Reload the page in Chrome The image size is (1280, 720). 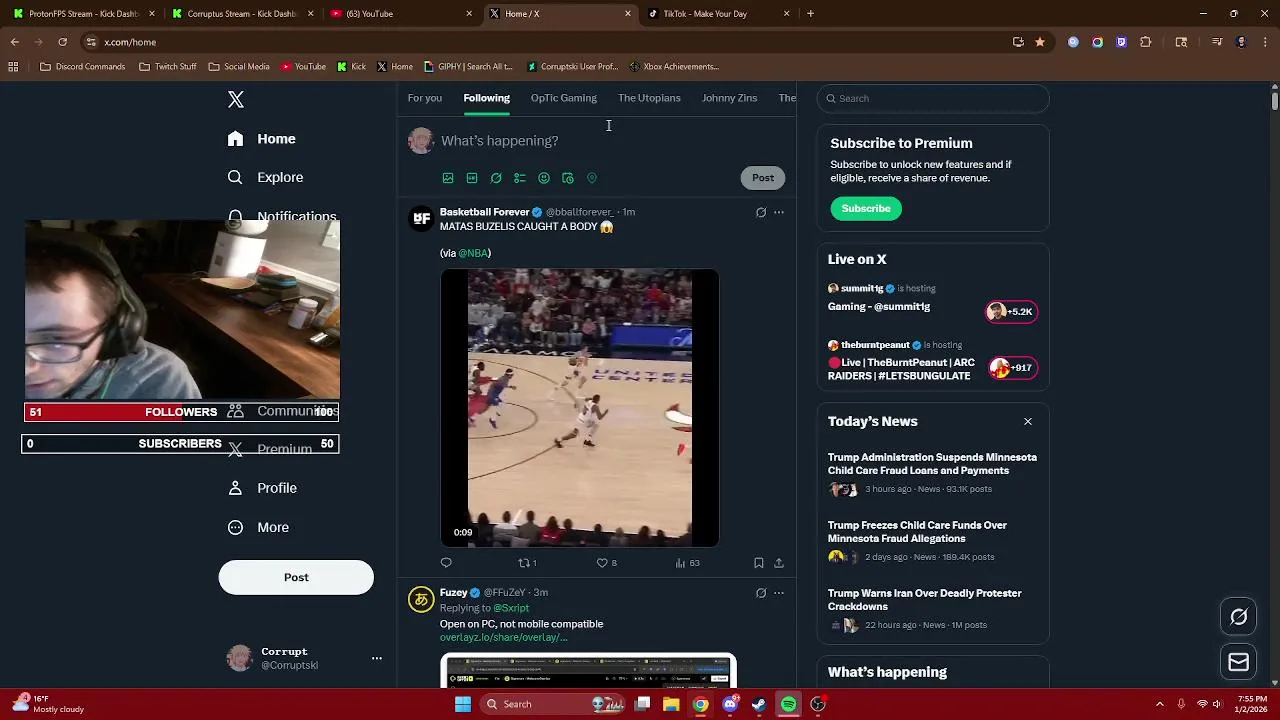click(x=62, y=42)
